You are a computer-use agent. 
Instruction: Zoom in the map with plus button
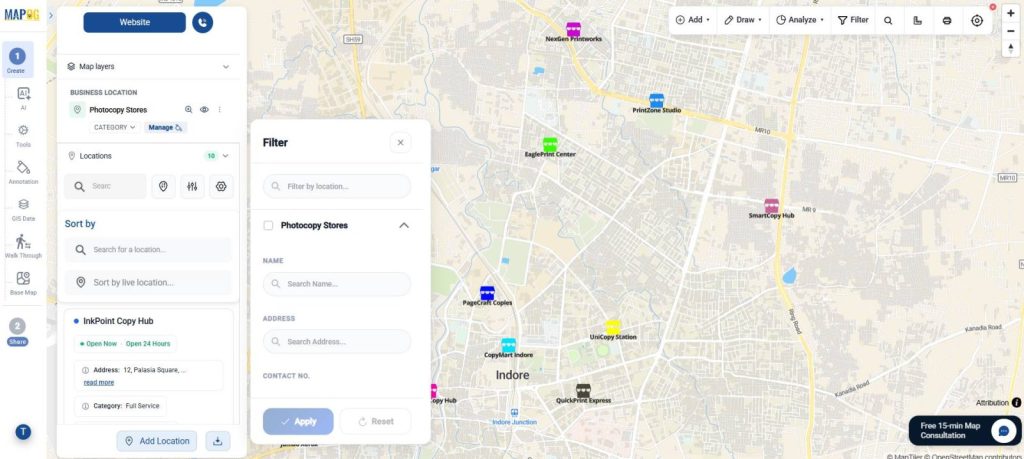(x=1011, y=14)
